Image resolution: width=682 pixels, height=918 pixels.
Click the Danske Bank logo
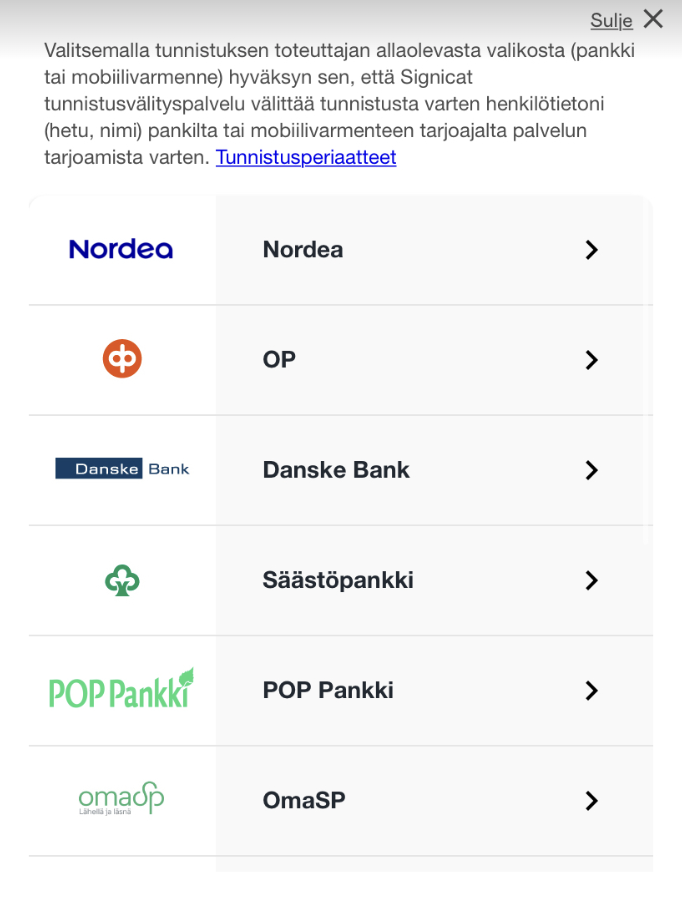click(x=122, y=469)
